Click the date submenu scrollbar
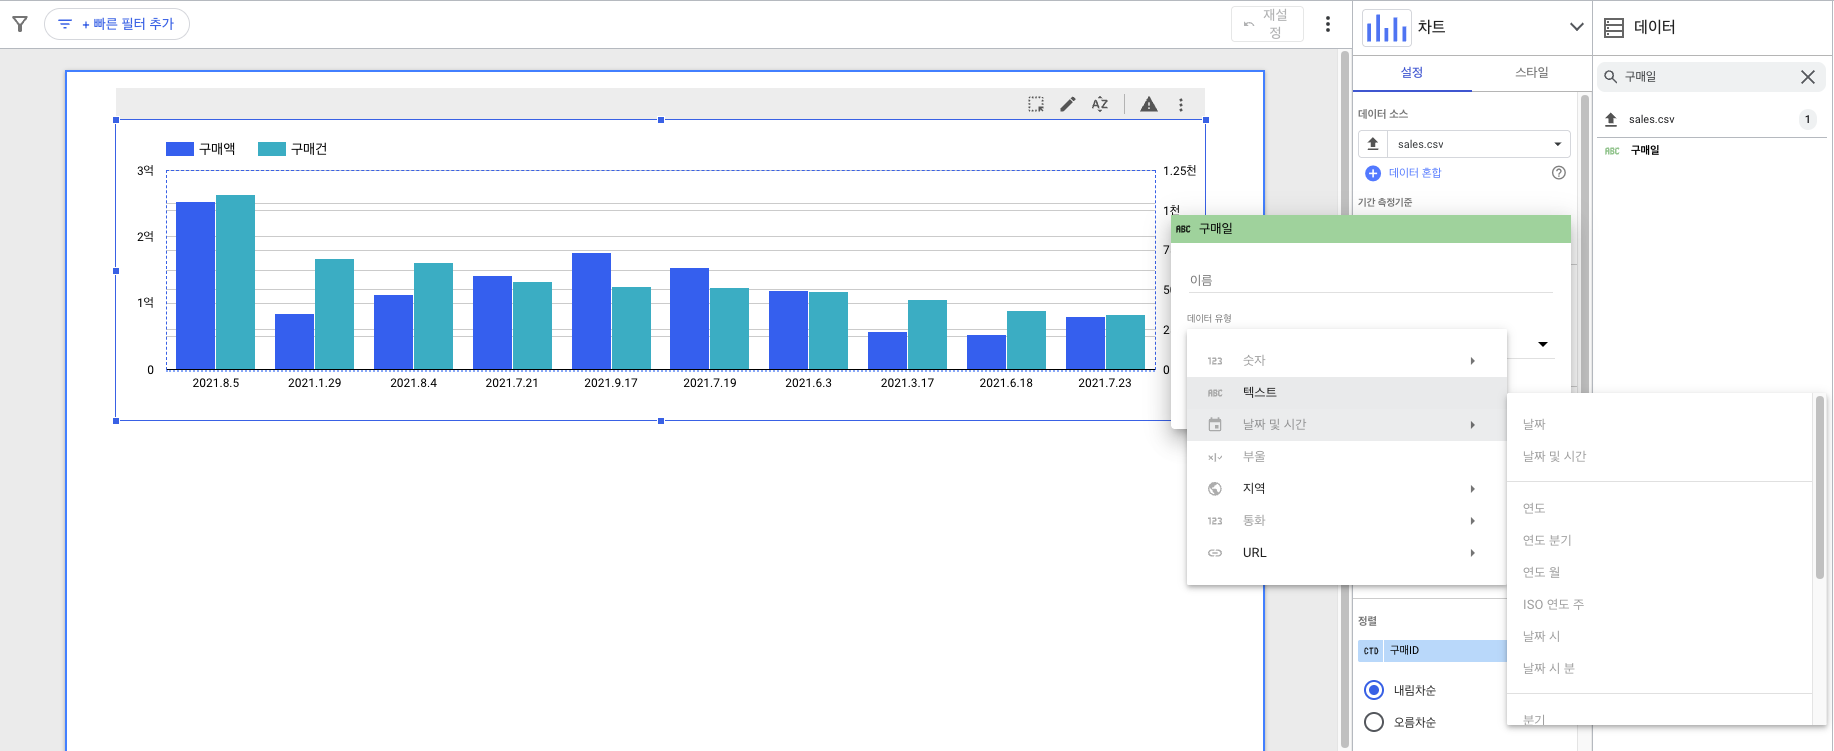This screenshot has width=1834, height=751. (x=1820, y=488)
